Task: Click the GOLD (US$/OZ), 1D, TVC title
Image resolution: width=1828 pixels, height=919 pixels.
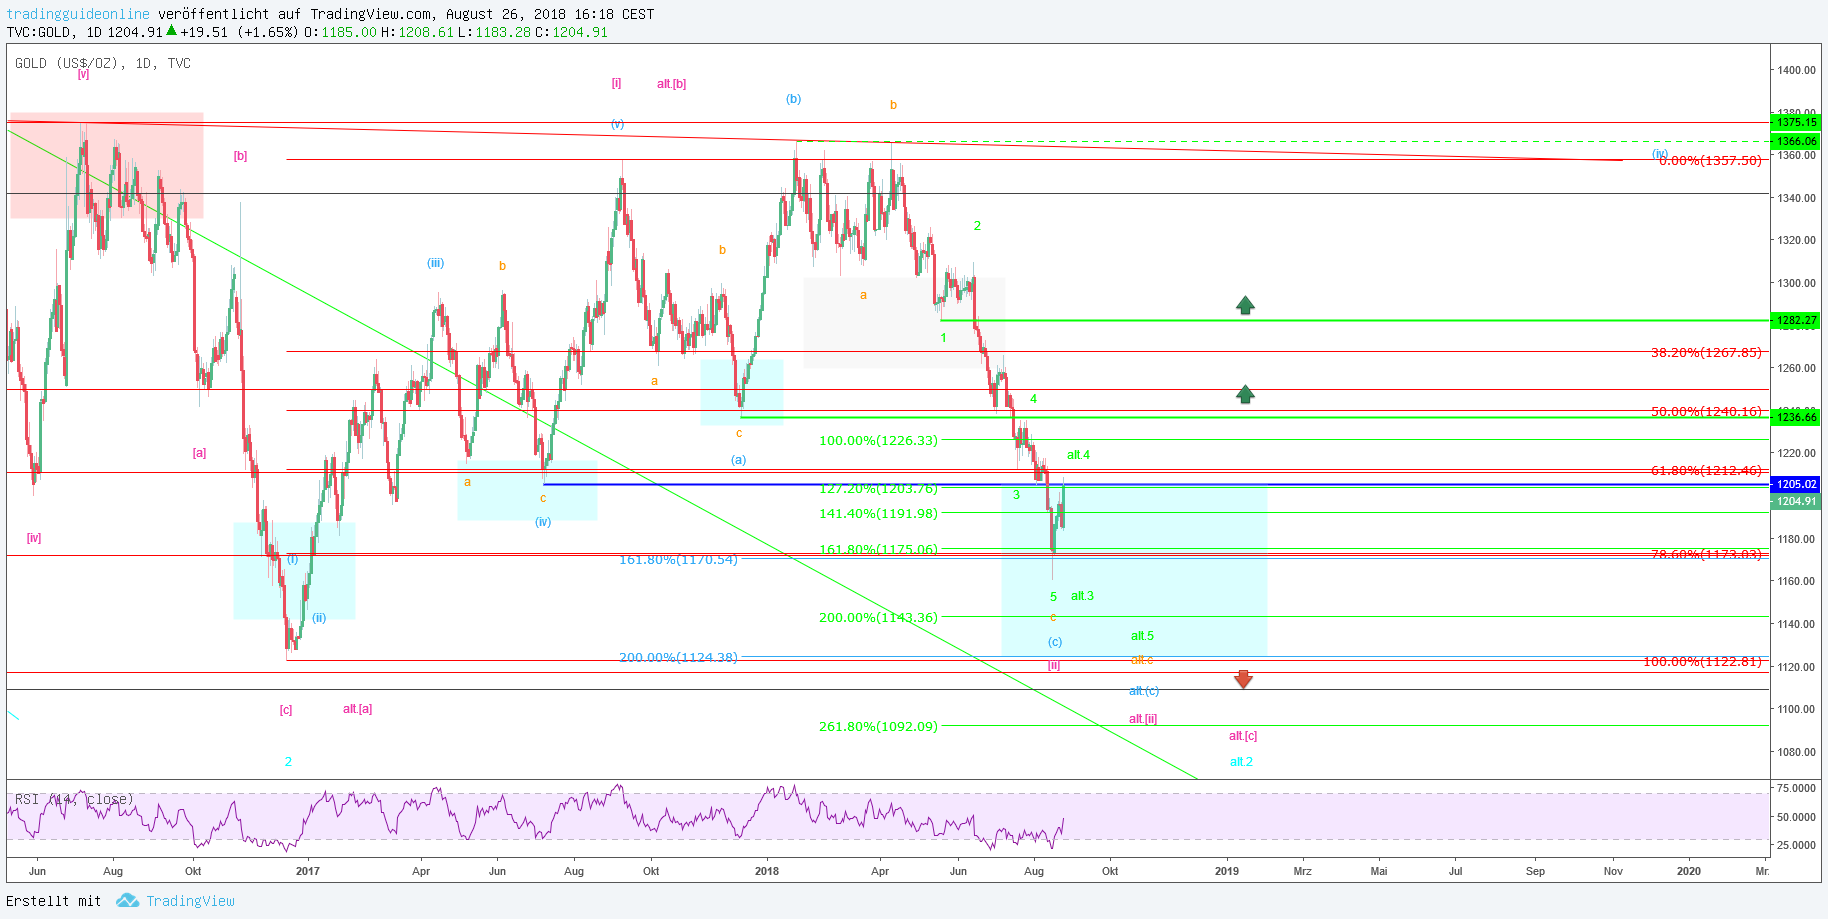Action: click(103, 63)
